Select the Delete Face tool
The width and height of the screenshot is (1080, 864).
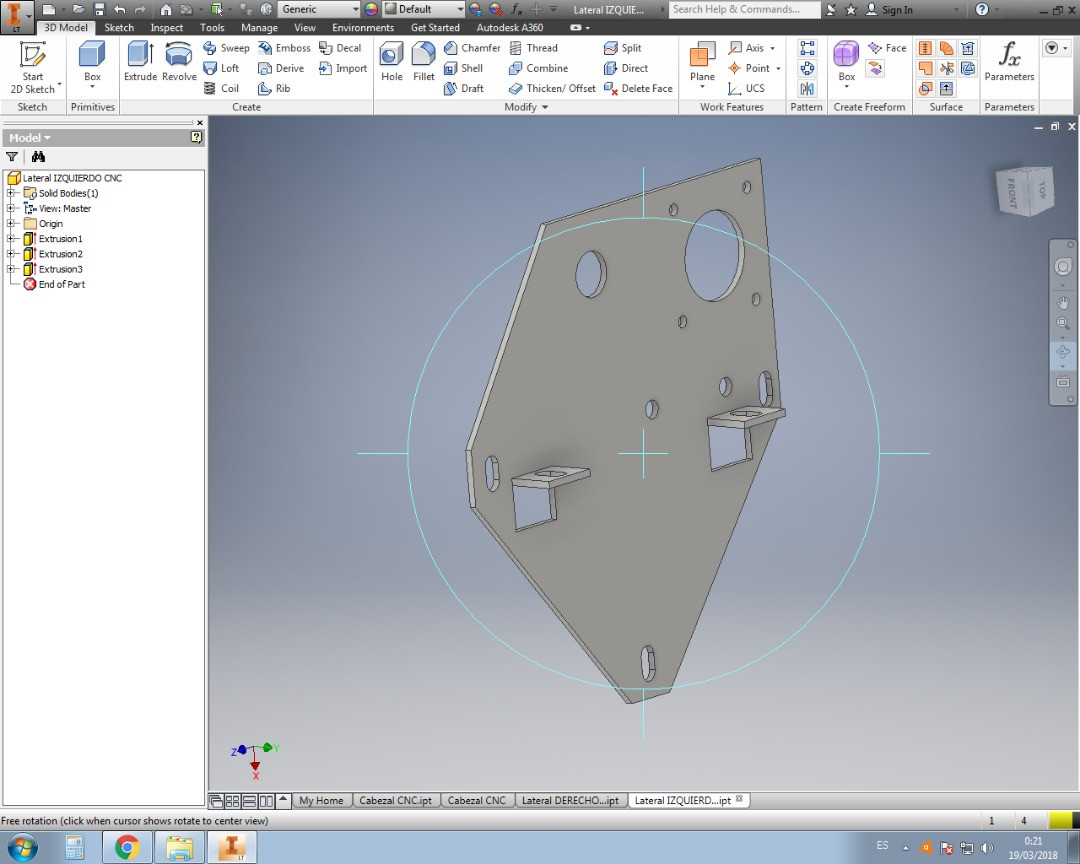pyautogui.click(x=638, y=88)
